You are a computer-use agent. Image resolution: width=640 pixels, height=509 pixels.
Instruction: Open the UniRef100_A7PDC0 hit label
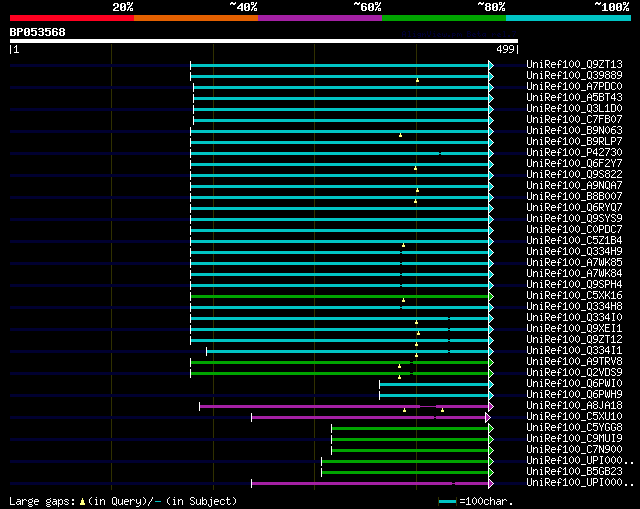574,87
